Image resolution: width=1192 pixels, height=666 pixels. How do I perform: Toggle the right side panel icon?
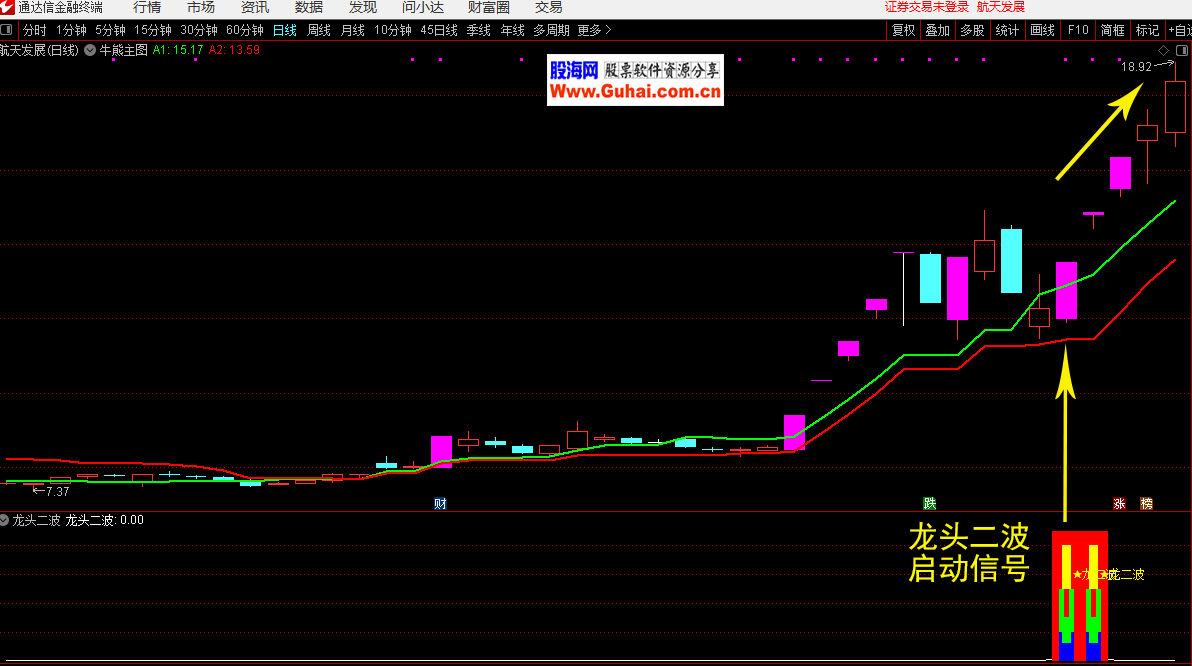(1181, 50)
